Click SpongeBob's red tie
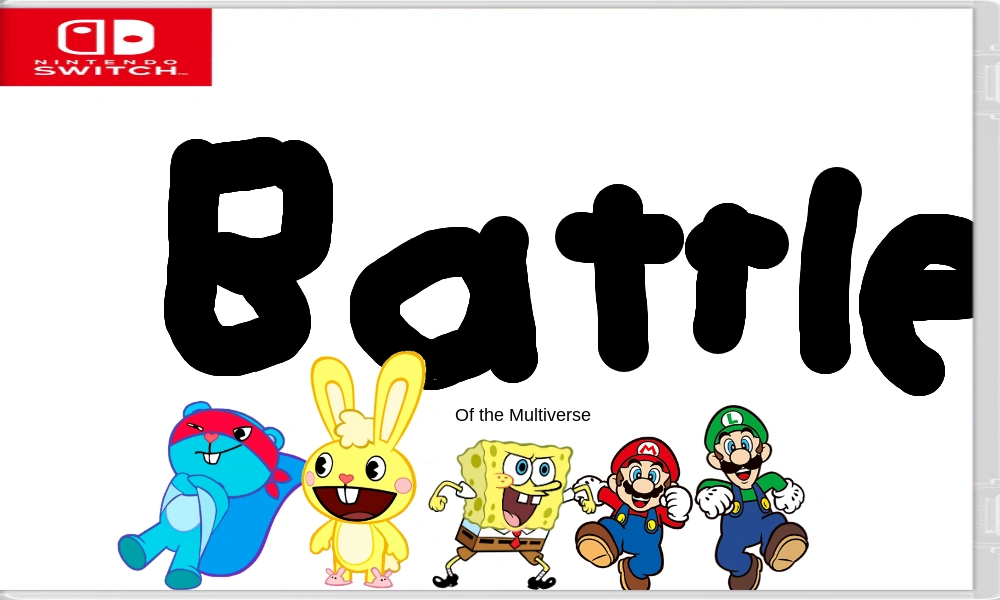This screenshot has height=600, width=1000. click(515, 540)
